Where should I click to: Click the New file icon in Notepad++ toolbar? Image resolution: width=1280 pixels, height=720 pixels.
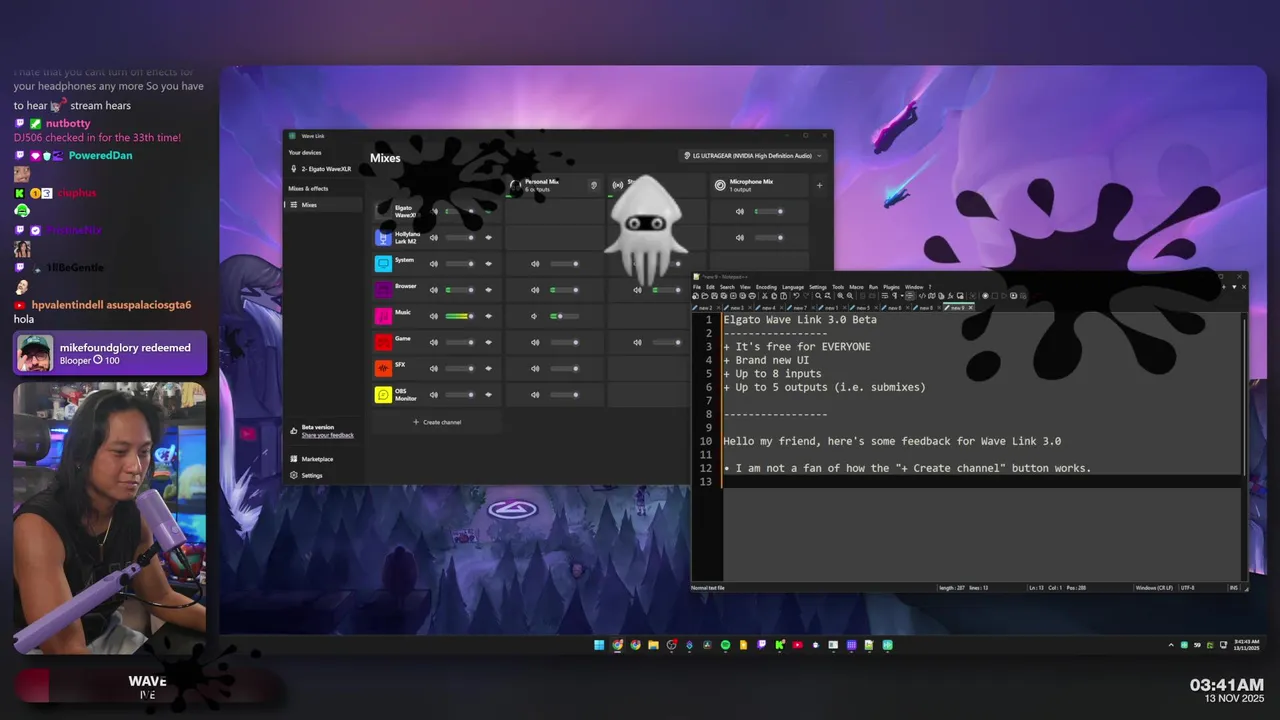(x=695, y=296)
